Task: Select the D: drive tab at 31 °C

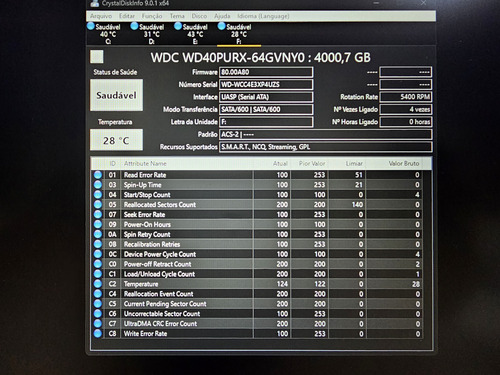Action: pos(148,34)
